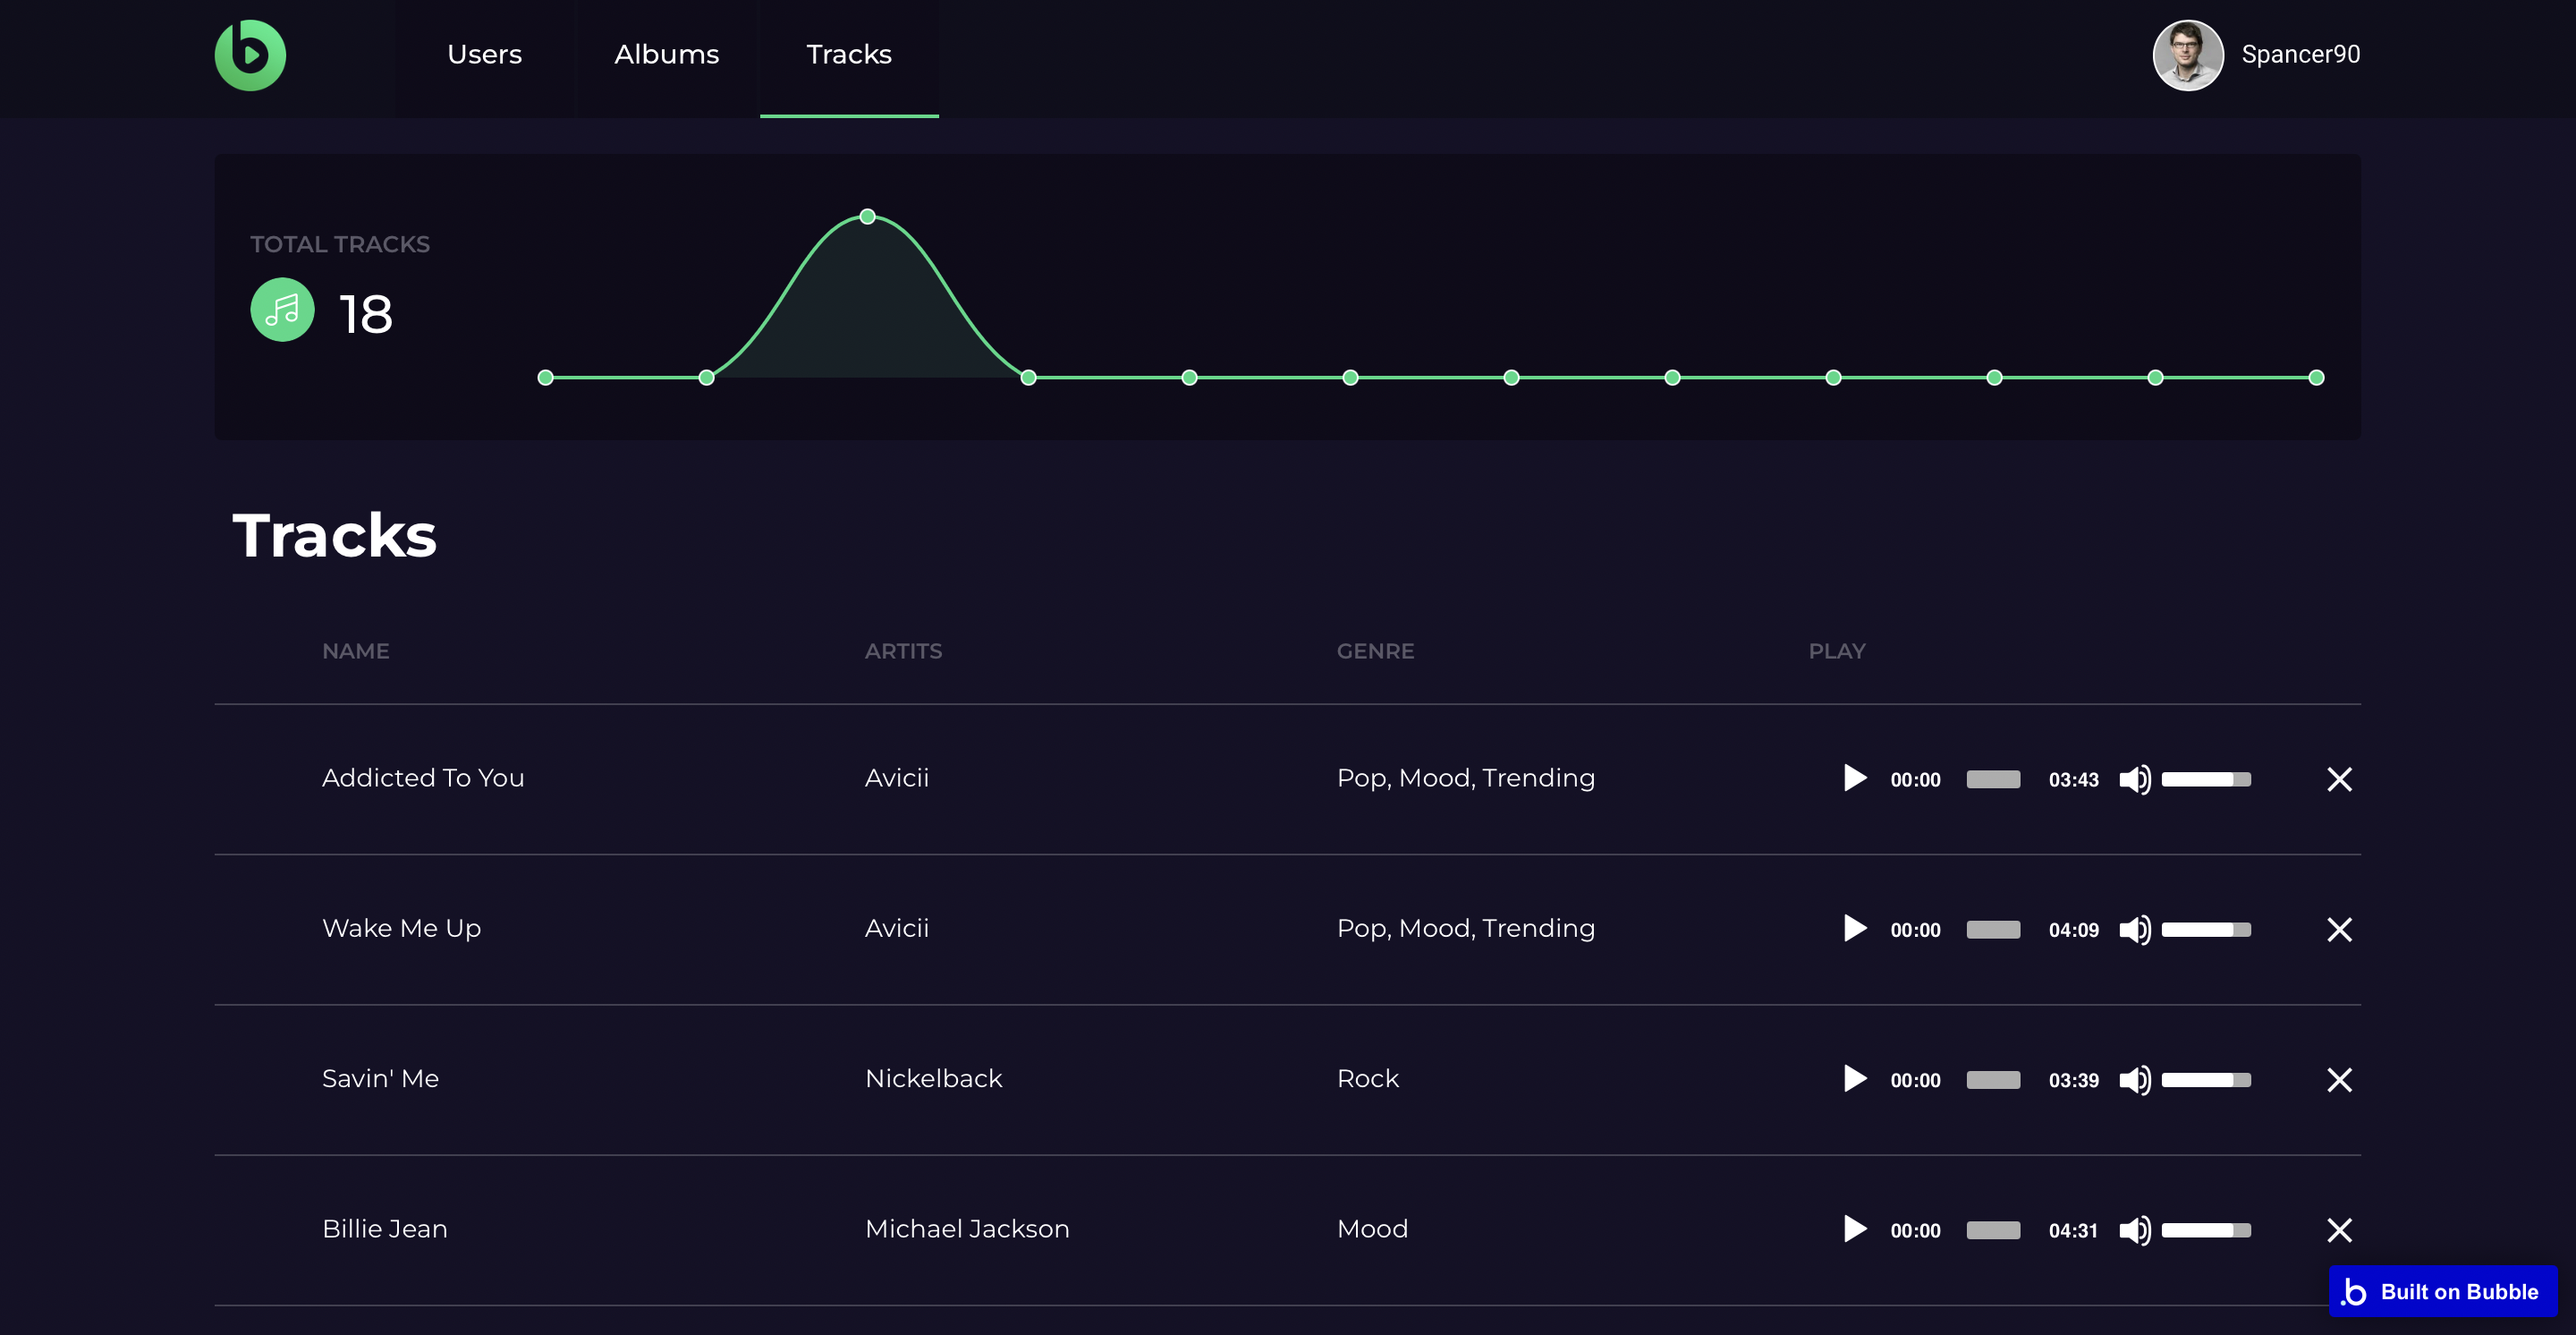
Task: Play Savin' Me by Nickelback
Action: 1854,1078
